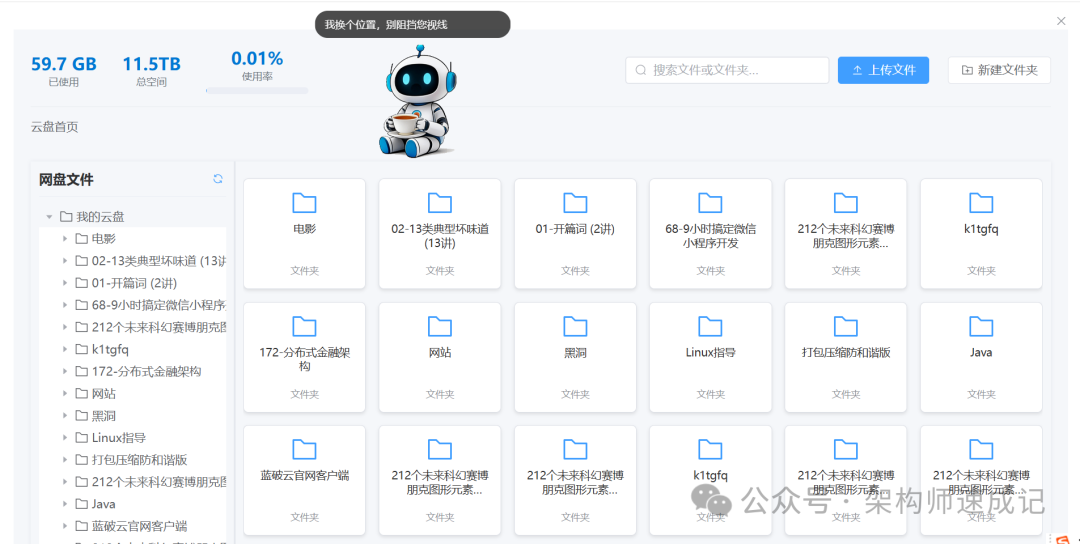Viewport: 1080px width, 544px height.
Task: Expand the 172-分布式金融架构 node arrow
Action: point(65,371)
